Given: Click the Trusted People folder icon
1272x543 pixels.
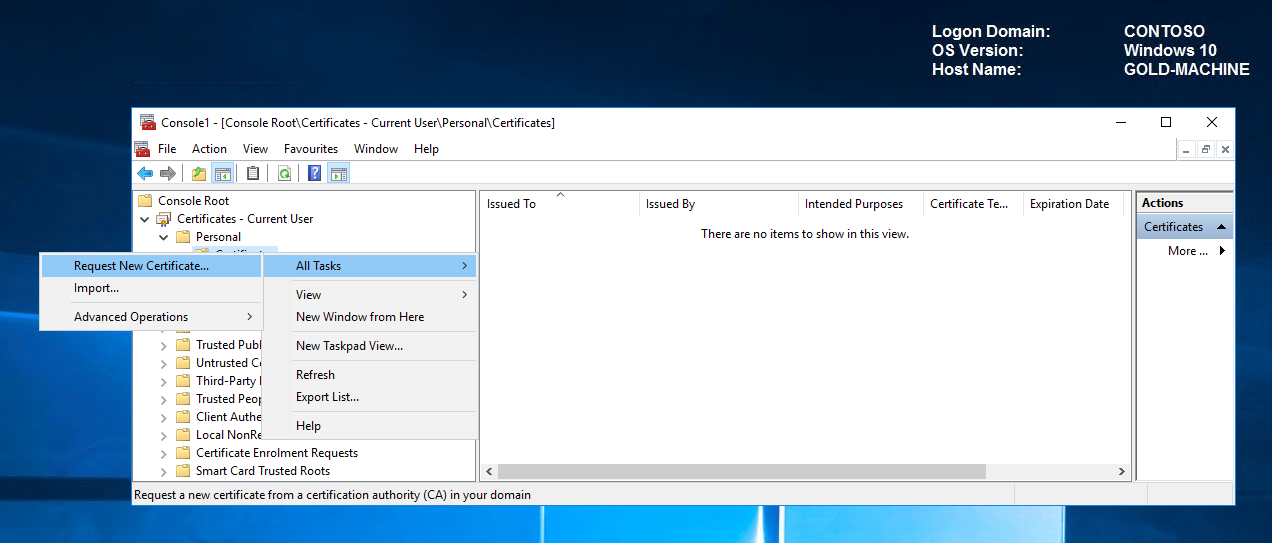Looking at the screenshot, I should click(x=183, y=398).
